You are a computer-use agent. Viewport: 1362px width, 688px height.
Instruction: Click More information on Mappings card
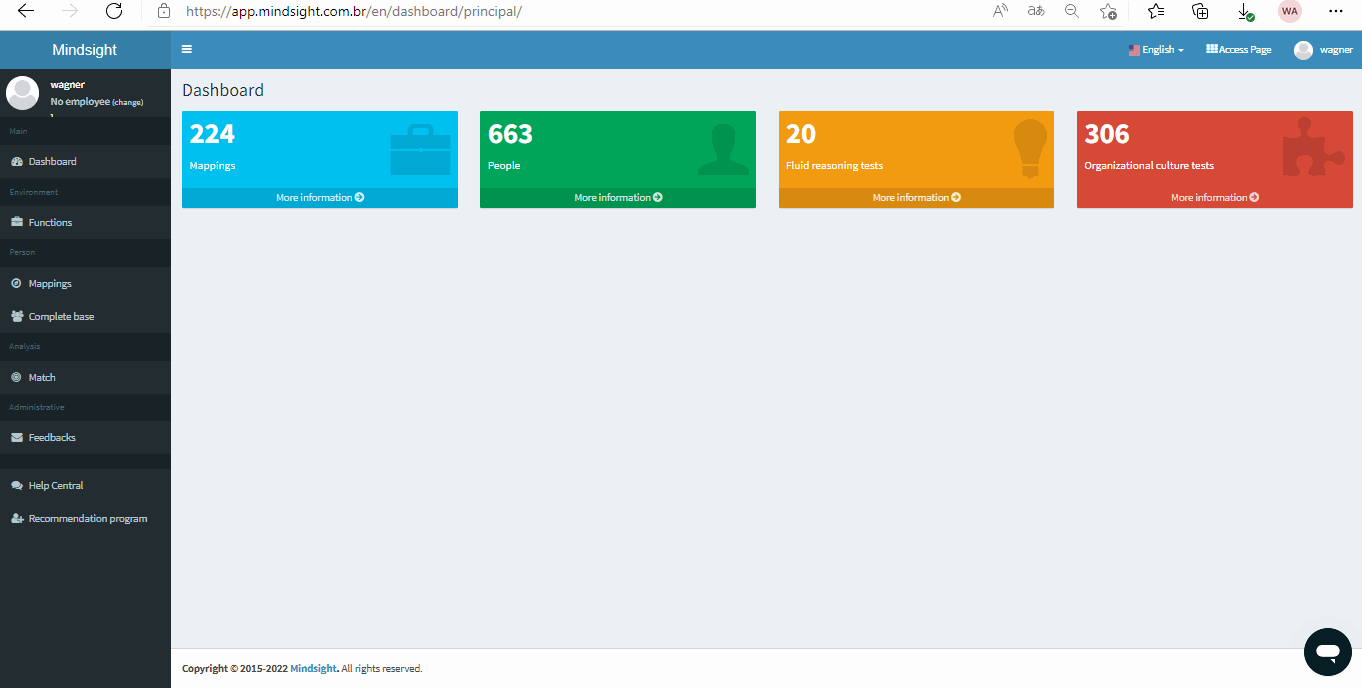click(x=320, y=198)
